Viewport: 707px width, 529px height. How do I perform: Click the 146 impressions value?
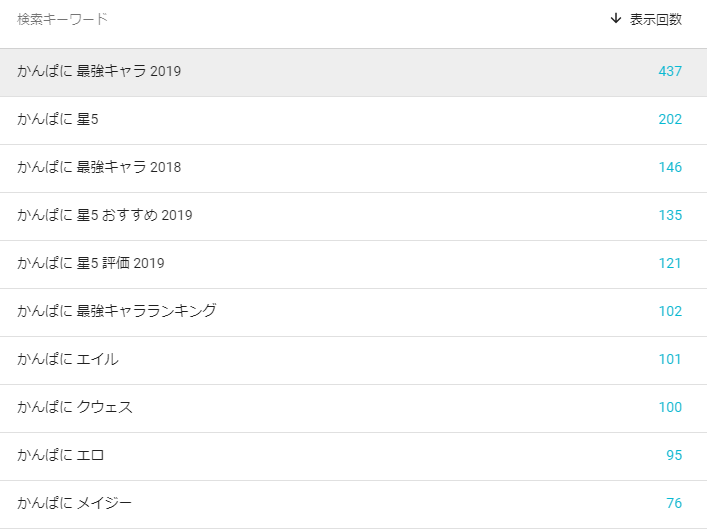click(x=670, y=167)
